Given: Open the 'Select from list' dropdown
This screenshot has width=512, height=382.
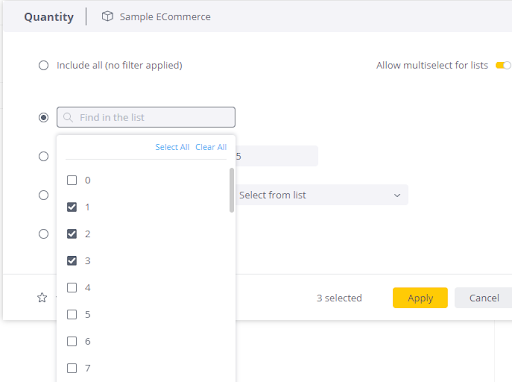Looking at the screenshot, I should pos(321,195).
